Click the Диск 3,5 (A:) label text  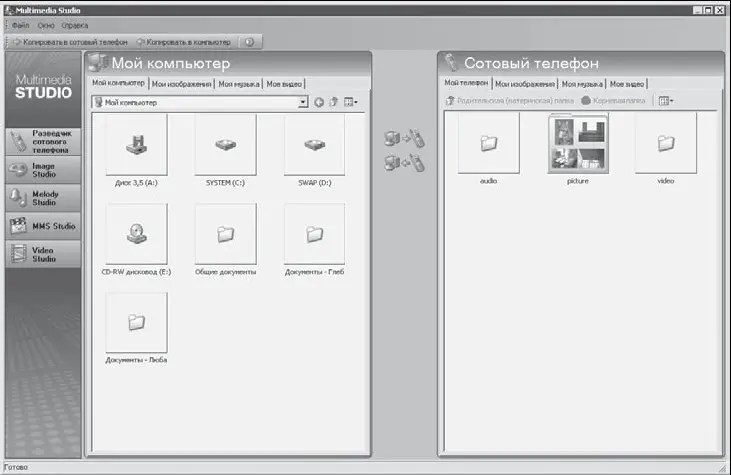137,183
